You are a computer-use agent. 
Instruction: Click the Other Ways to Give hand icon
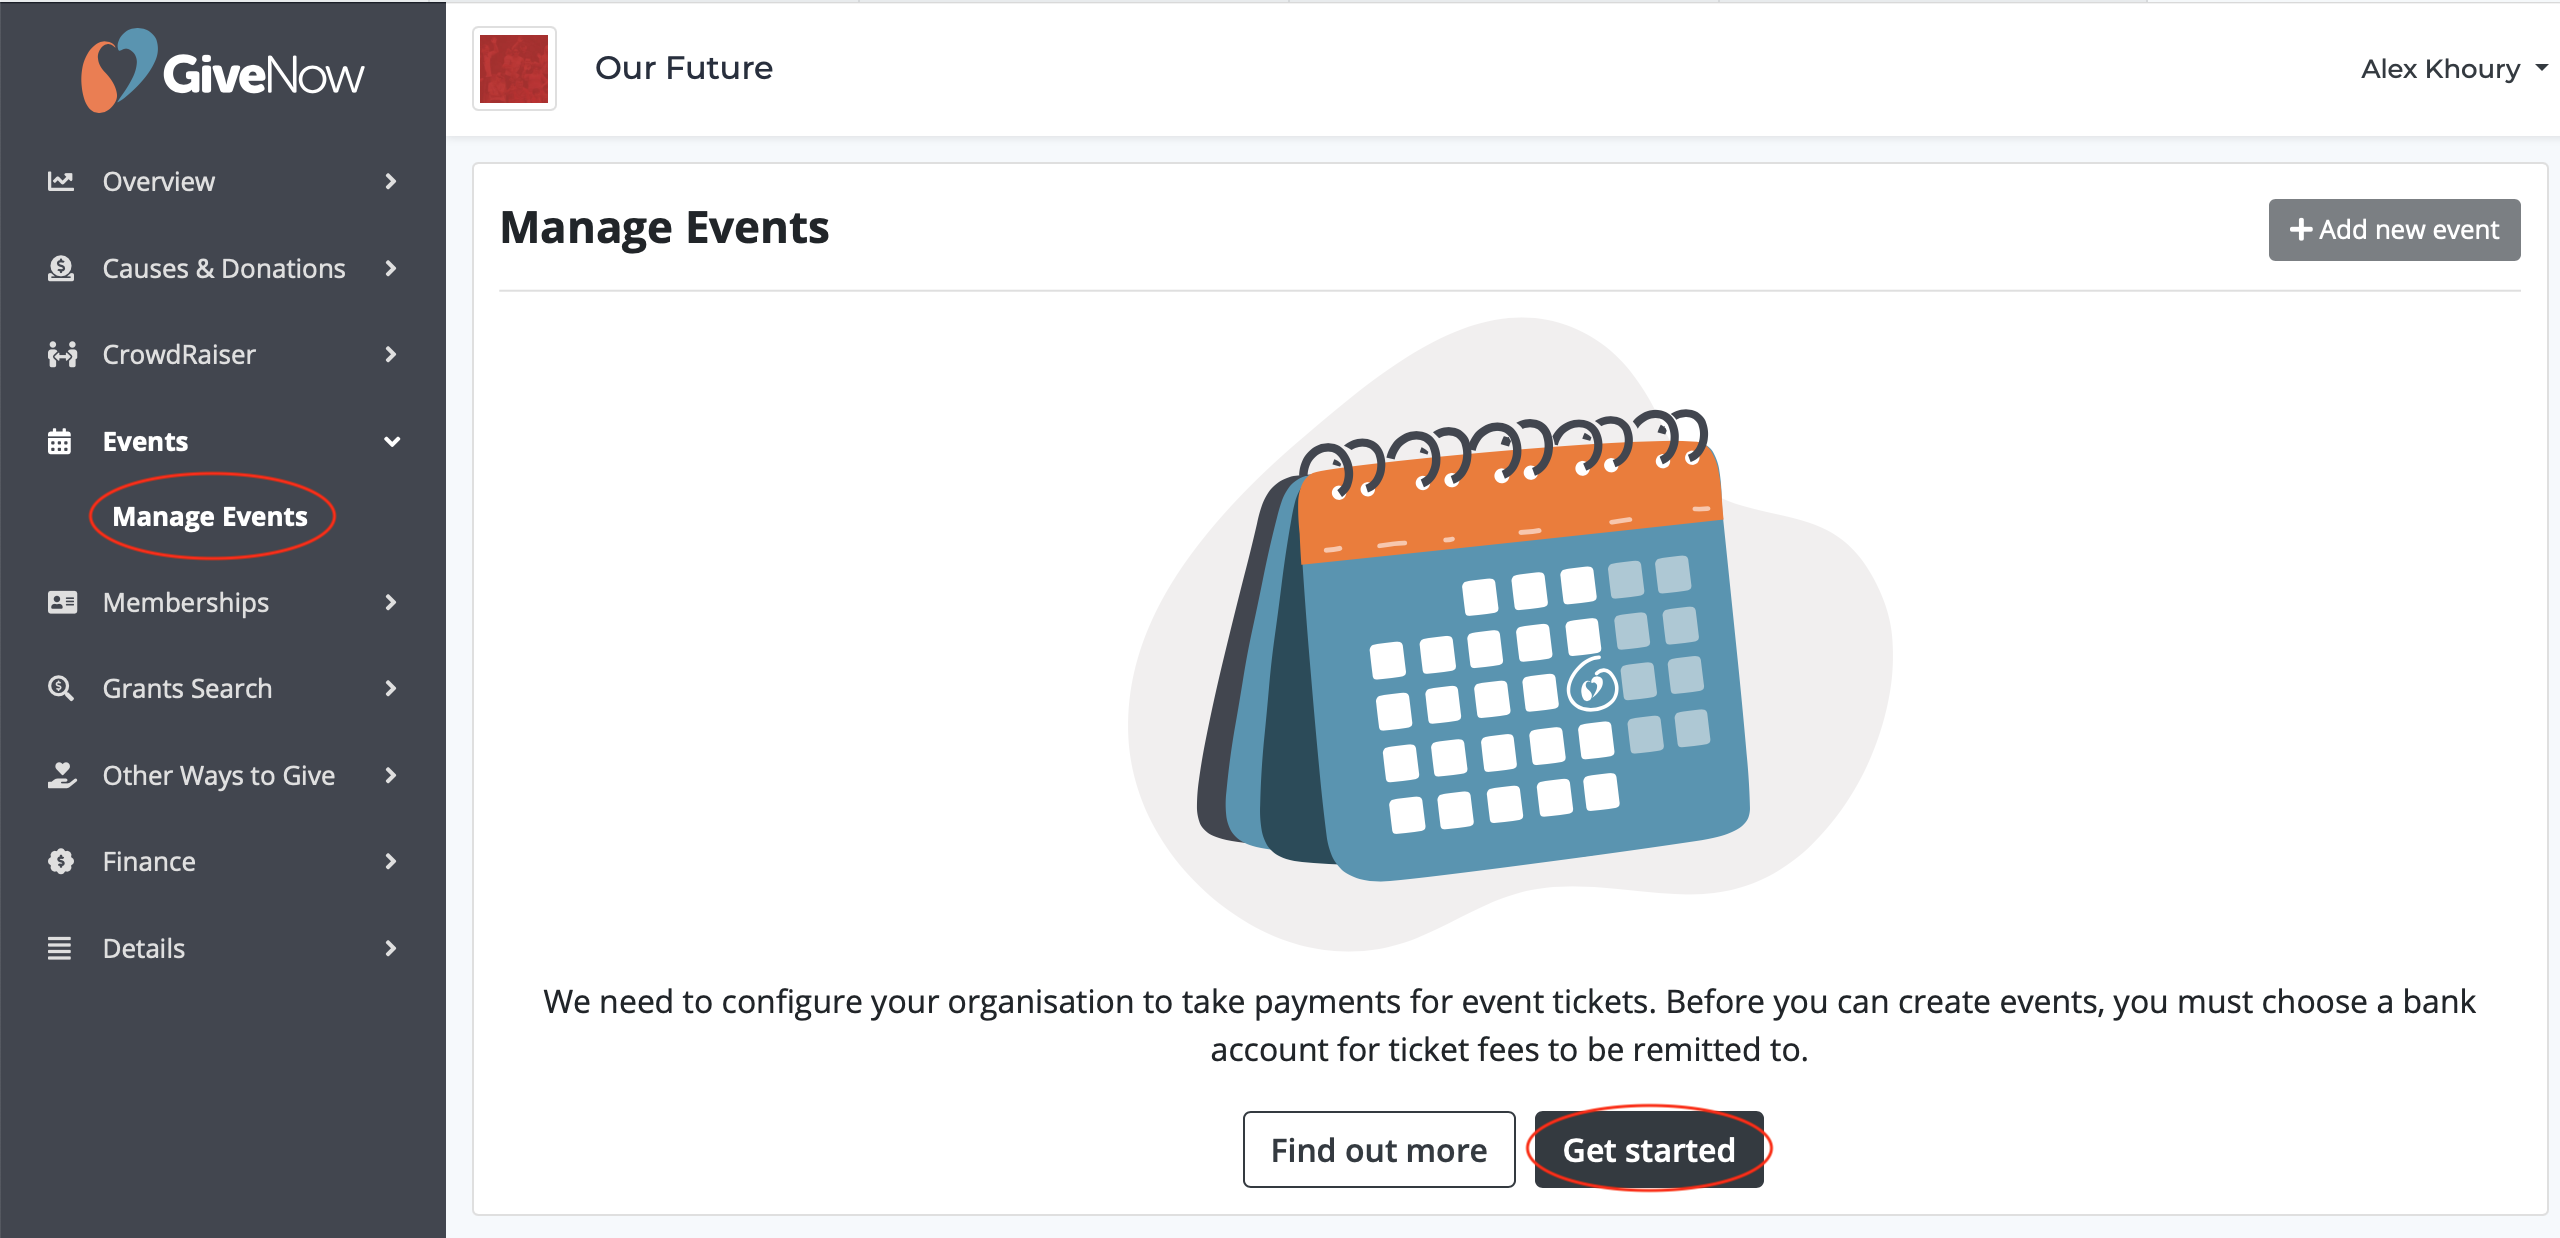tap(62, 775)
